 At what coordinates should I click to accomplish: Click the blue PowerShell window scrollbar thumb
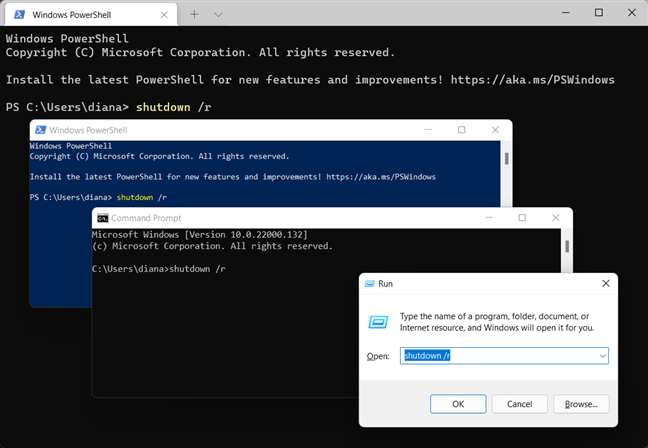(x=506, y=158)
